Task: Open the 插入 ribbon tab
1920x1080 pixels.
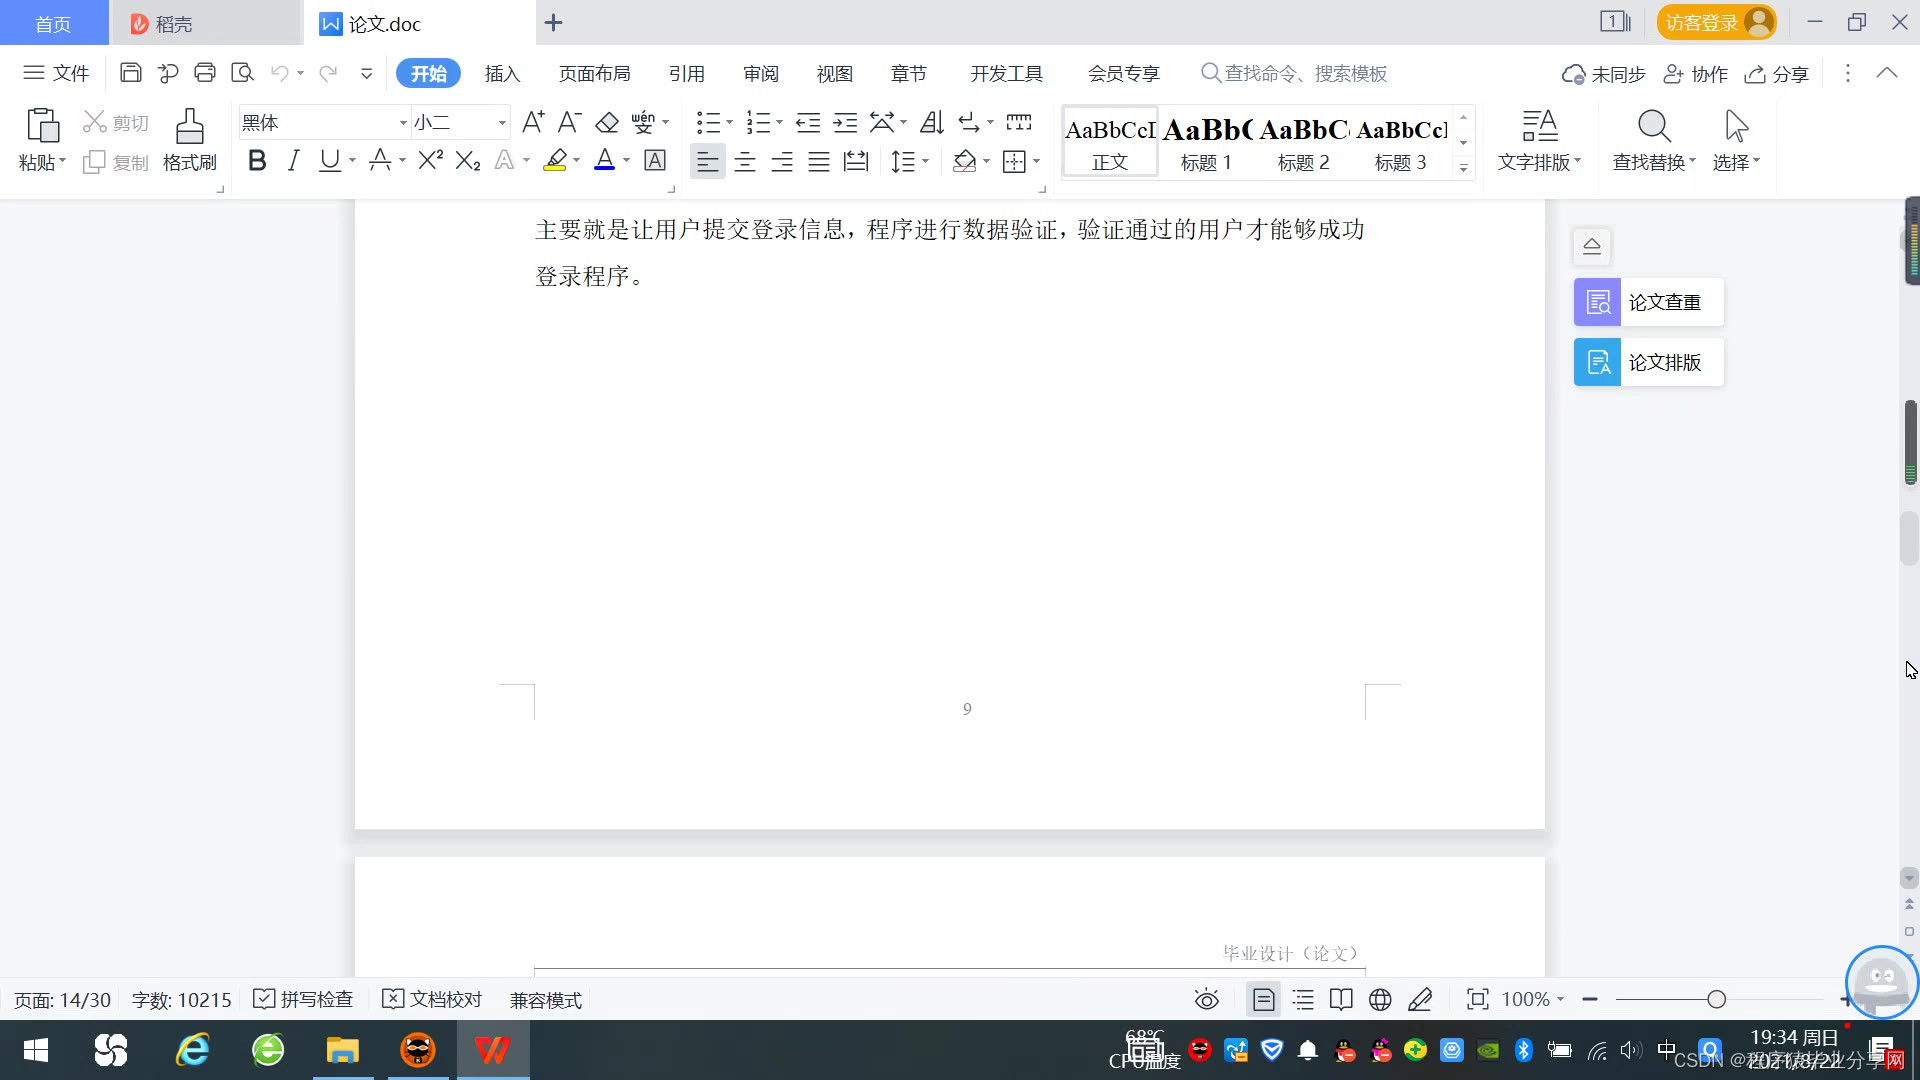Action: 502,74
